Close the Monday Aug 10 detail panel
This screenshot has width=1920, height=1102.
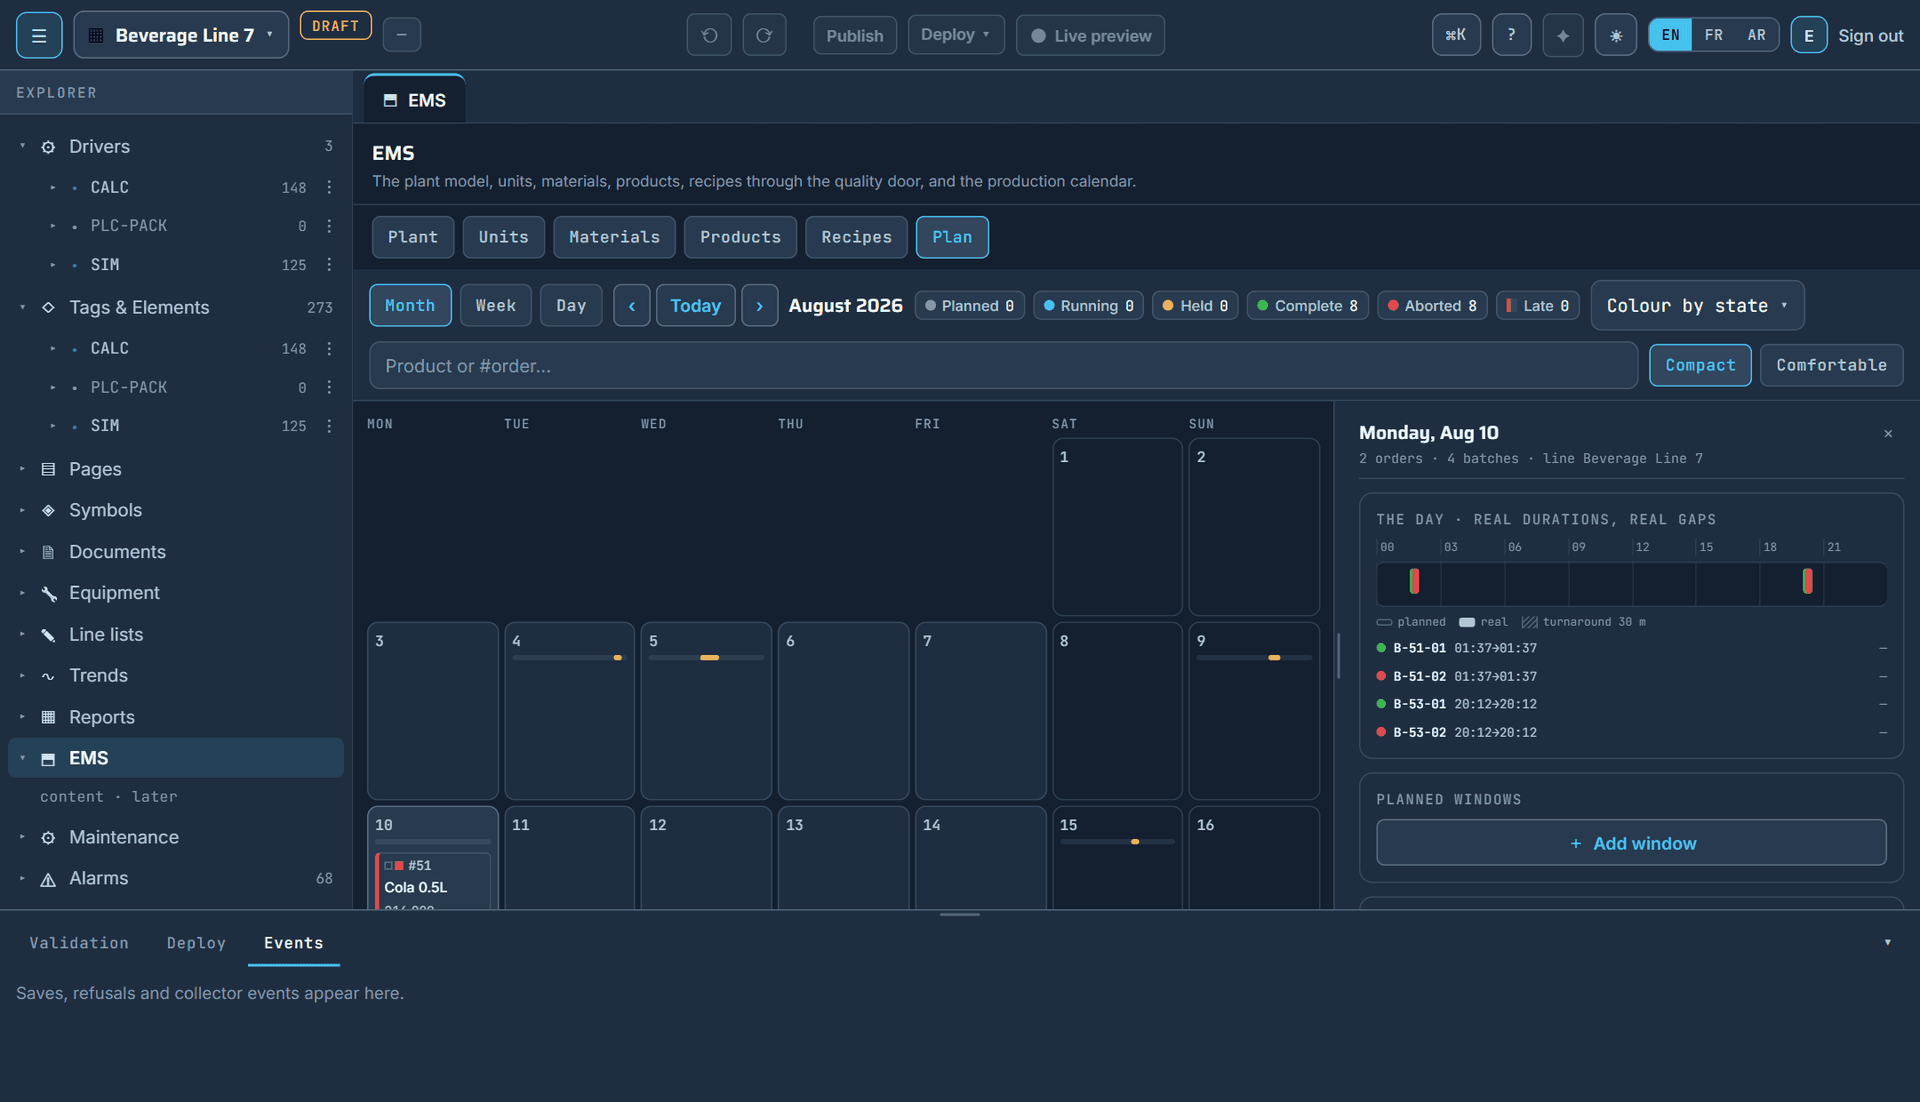pyautogui.click(x=1888, y=434)
